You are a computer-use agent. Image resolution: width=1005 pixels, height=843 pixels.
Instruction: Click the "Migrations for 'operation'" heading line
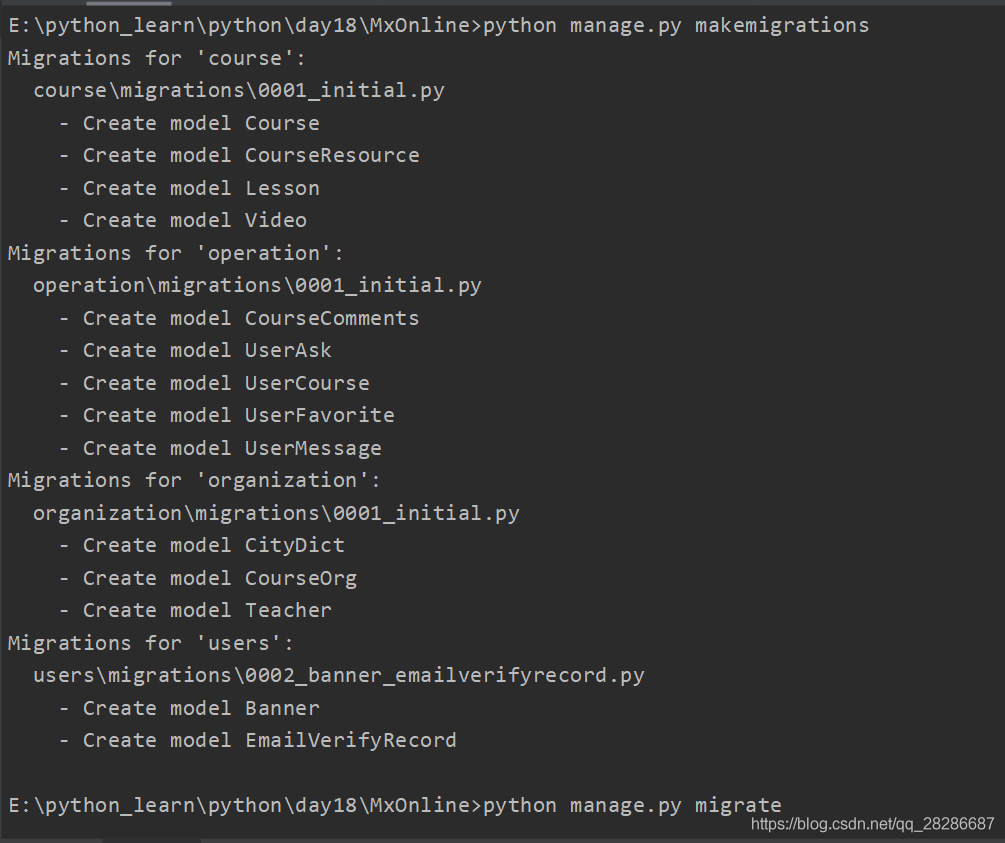[175, 253]
